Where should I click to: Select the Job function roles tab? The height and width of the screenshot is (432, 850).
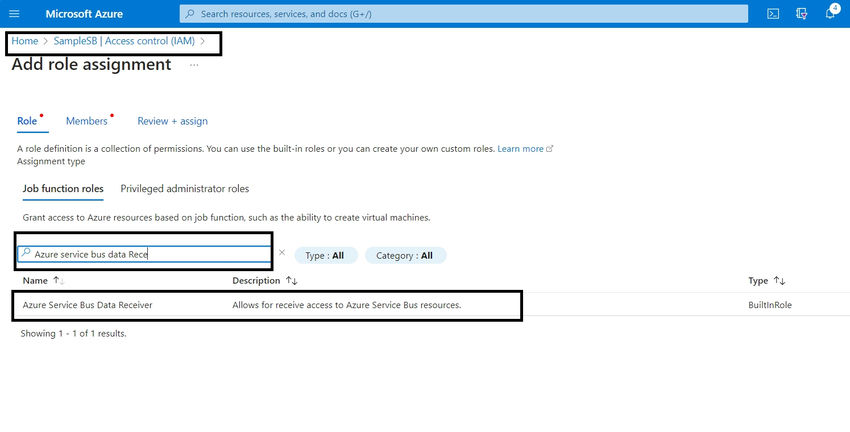(x=63, y=189)
